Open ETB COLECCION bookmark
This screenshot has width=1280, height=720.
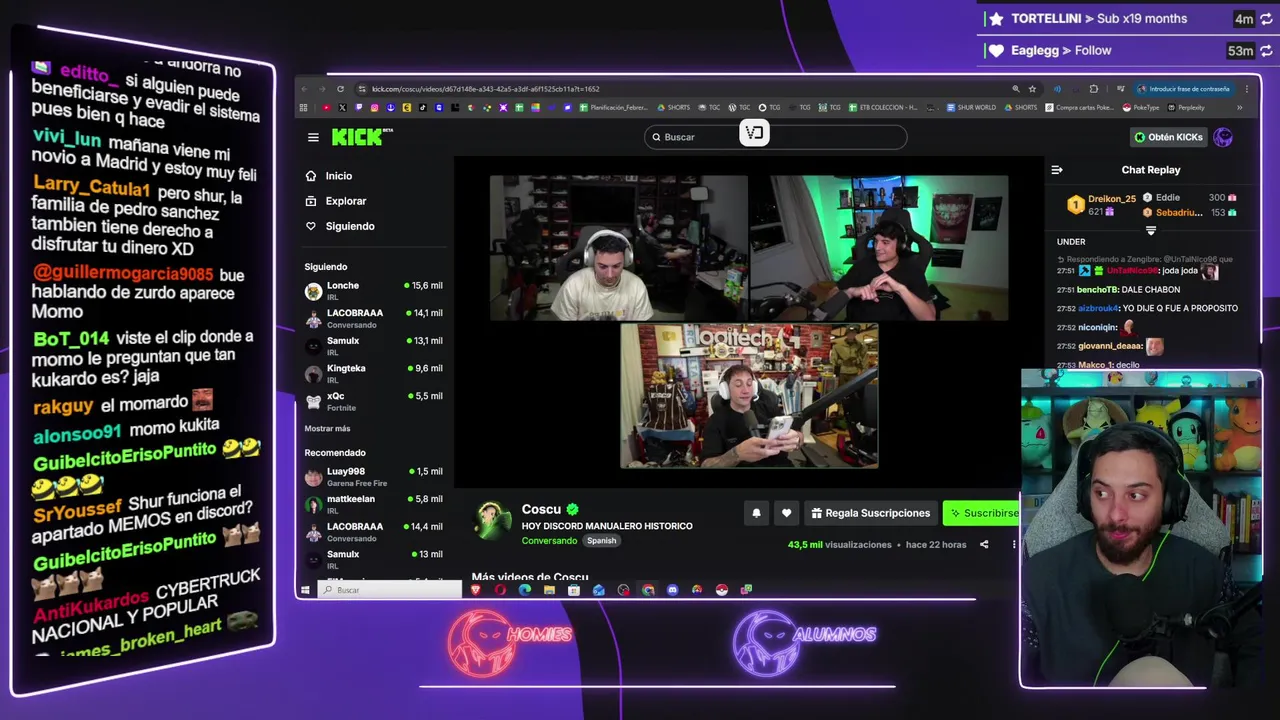point(883,108)
